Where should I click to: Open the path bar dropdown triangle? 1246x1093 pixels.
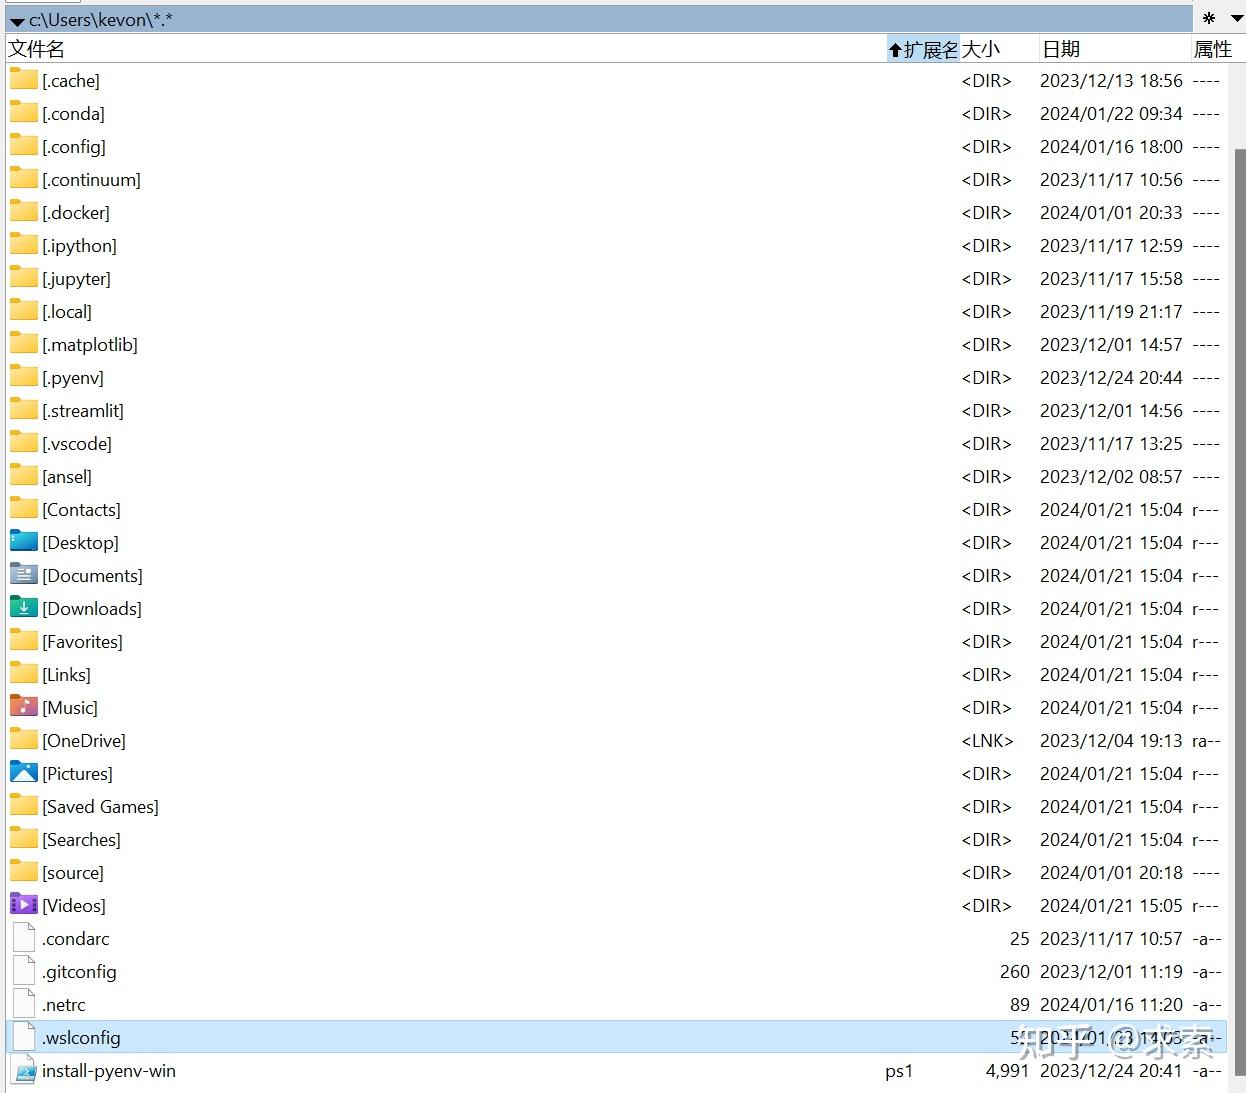coord(16,20)
